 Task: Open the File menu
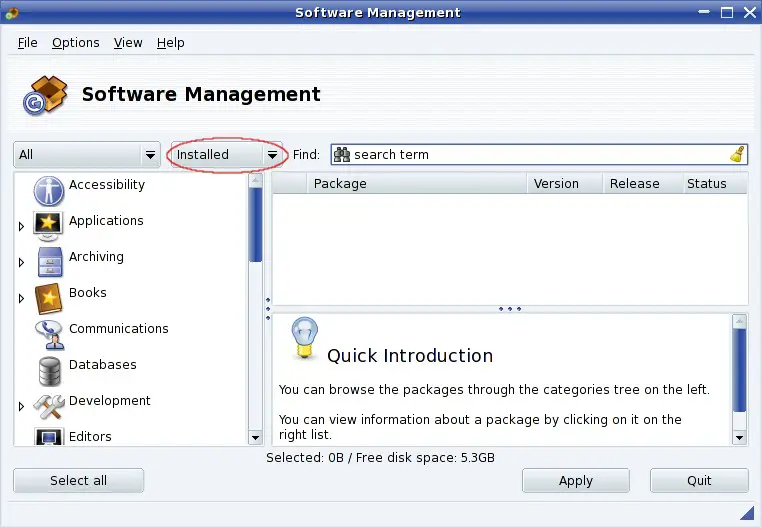[x=27, y=43]
